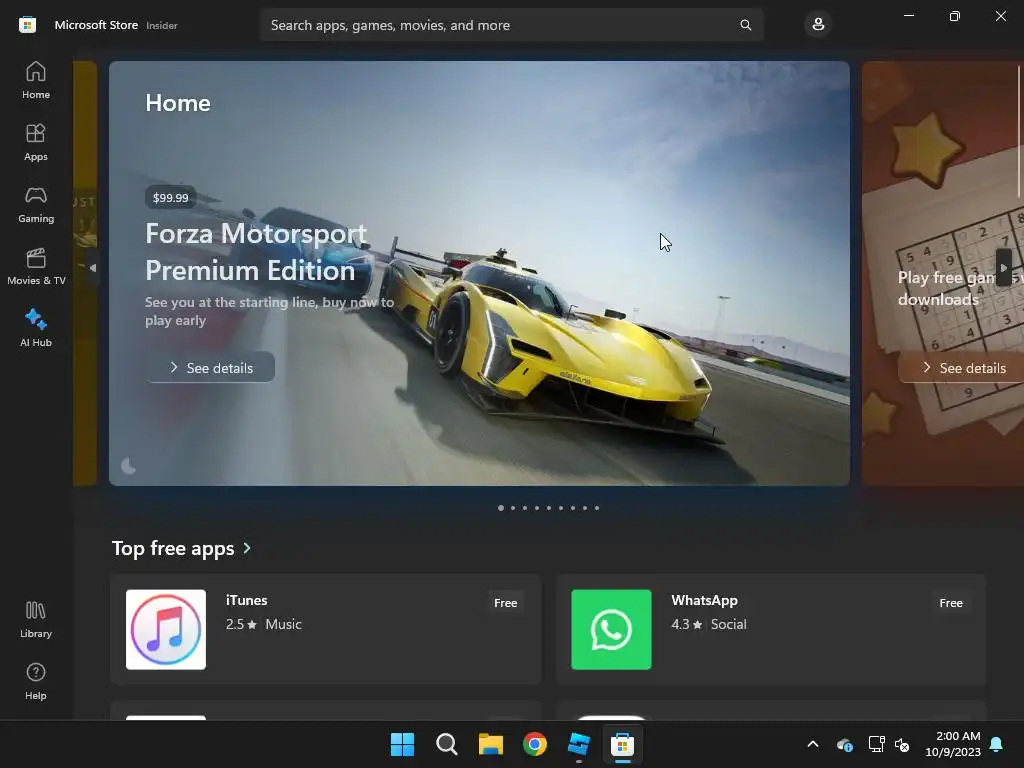The width and height of the screenshot is (1024, 768).
Task: Click the search magnifier icon
Action: [x=745, y=25]
